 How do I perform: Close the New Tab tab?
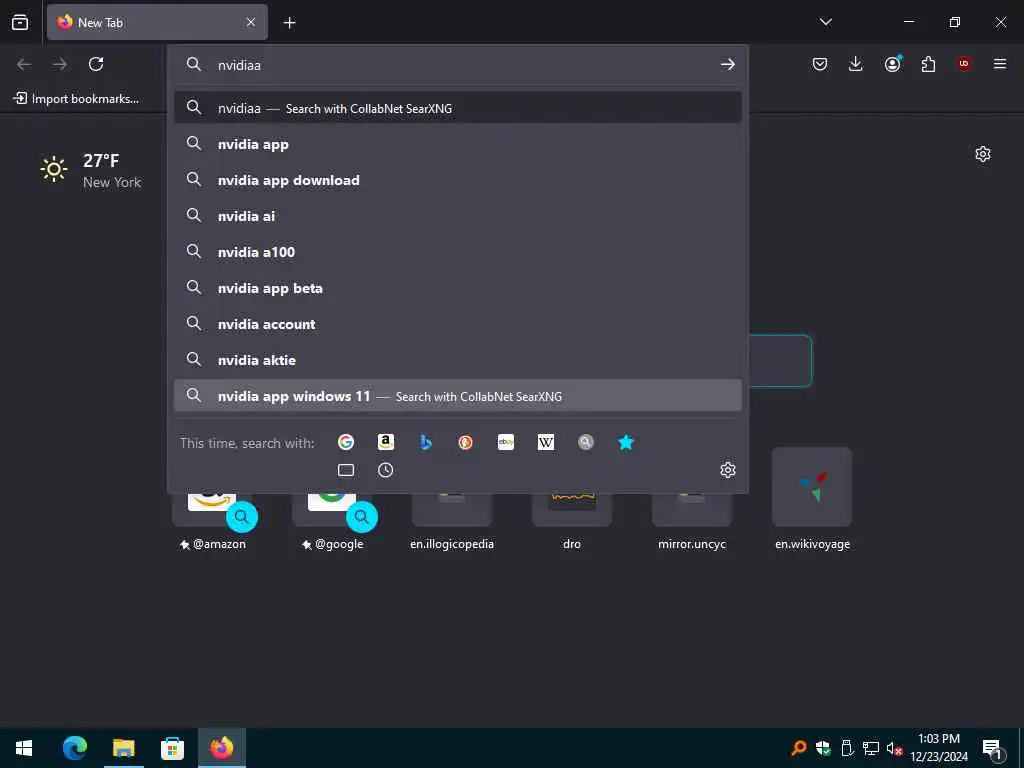pyautogui.click(x=251, y=22)
